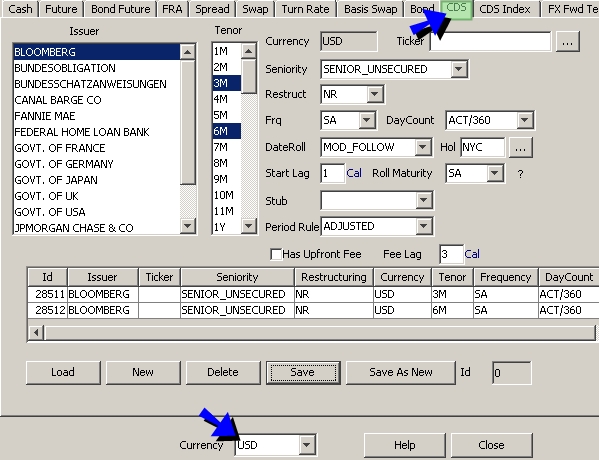Click the Hol NYC input field
Image resolution: width=599 pixels, height=460 pixels.
click(482, 147)
